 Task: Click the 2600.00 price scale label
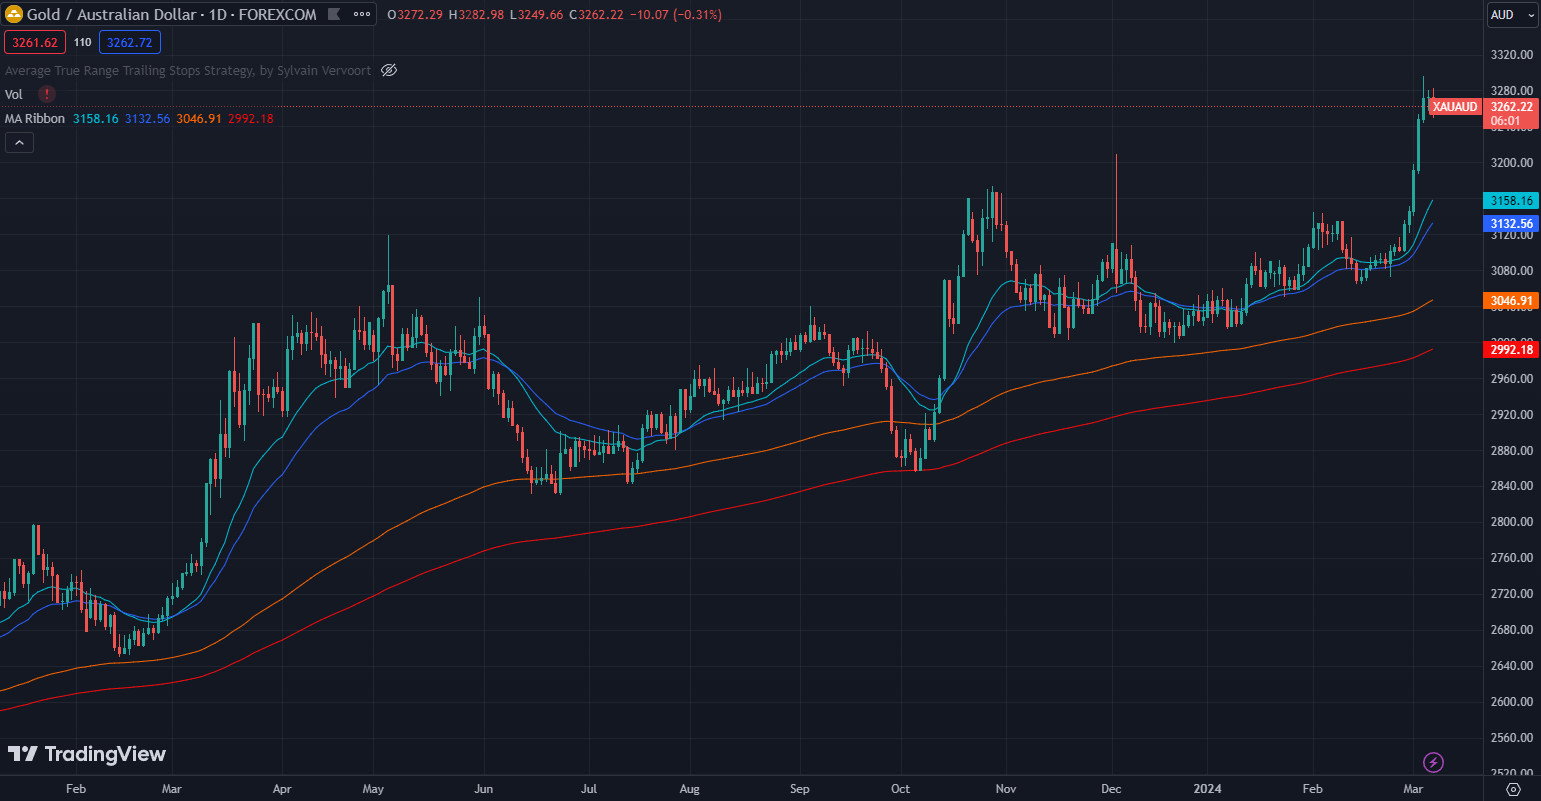click(1512, 702)
